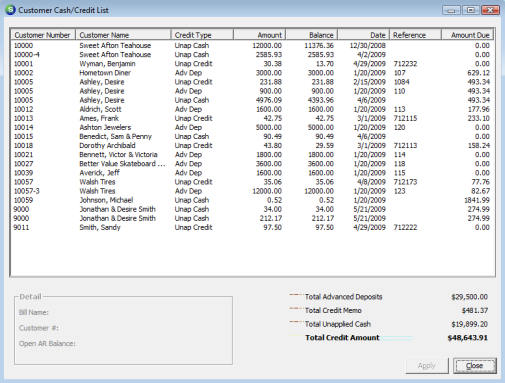Select the Smith, Sandy row

(x=252, y=227)
